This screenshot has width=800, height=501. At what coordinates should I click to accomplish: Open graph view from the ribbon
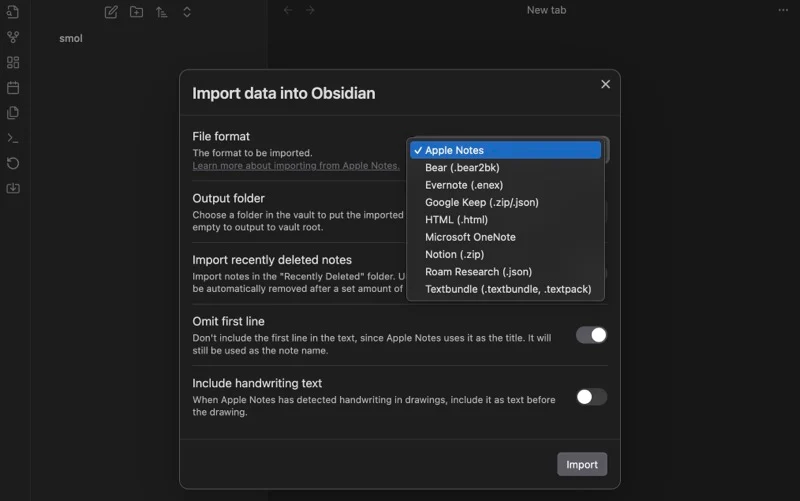[13, 37]
